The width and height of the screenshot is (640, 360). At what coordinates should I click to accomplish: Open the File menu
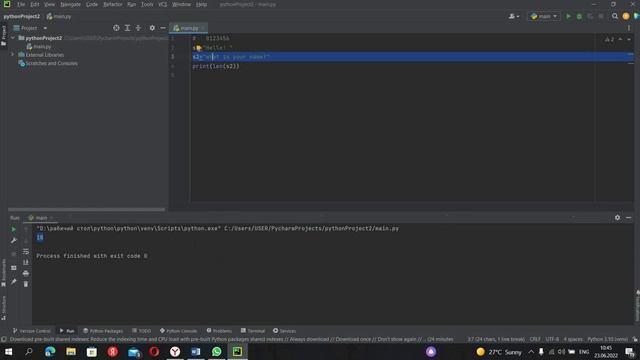tap(21, 4)
